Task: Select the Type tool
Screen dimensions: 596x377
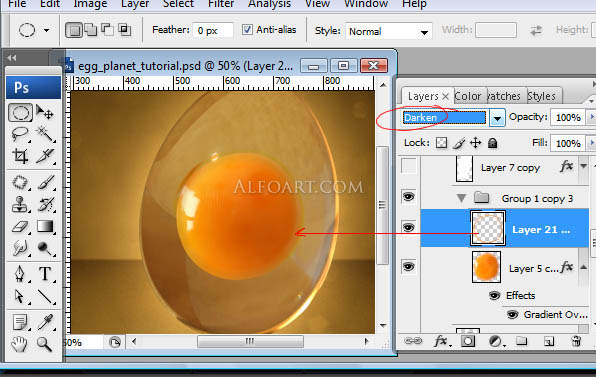Action: pyautogui.click(x=45, y=274)
